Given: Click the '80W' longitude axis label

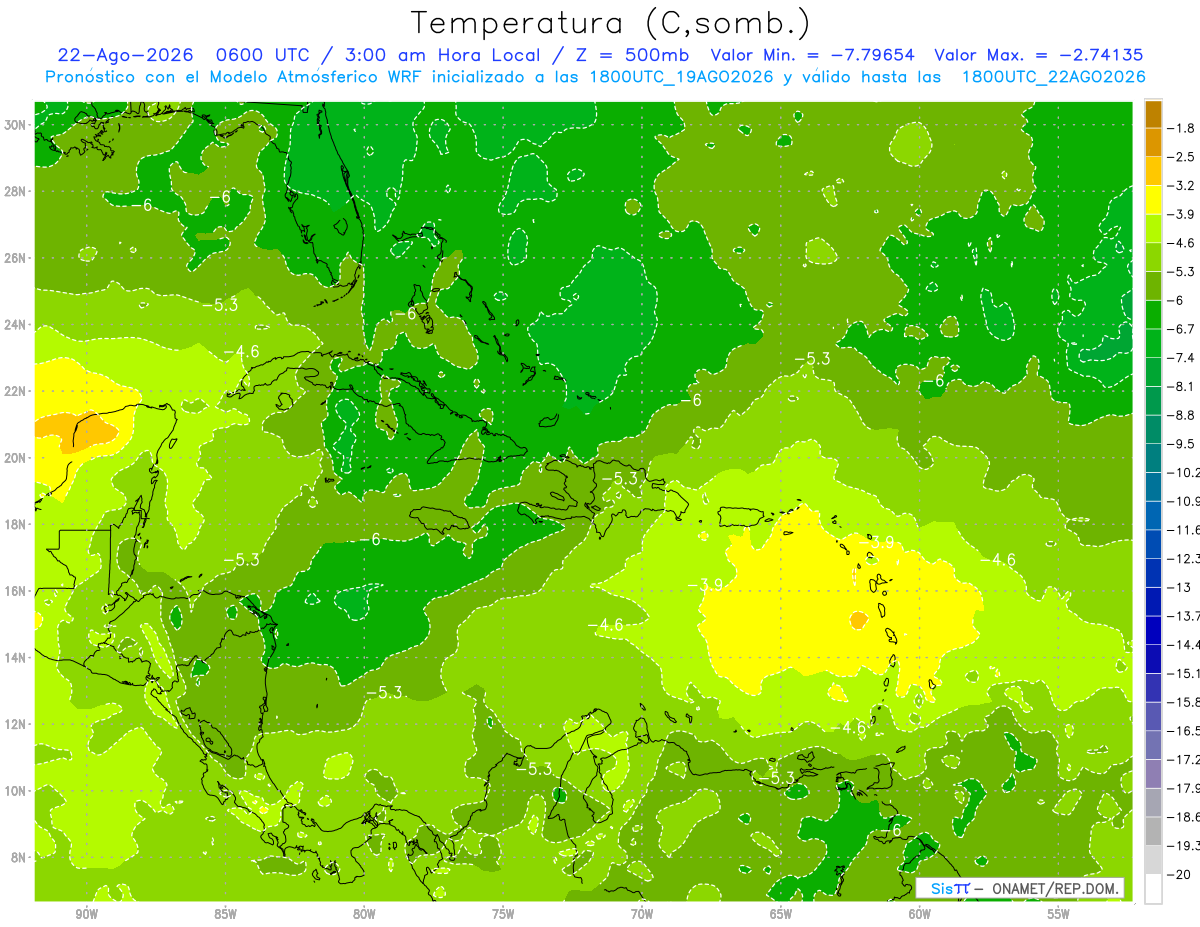Looking at the screenshot, I should 364,914.
